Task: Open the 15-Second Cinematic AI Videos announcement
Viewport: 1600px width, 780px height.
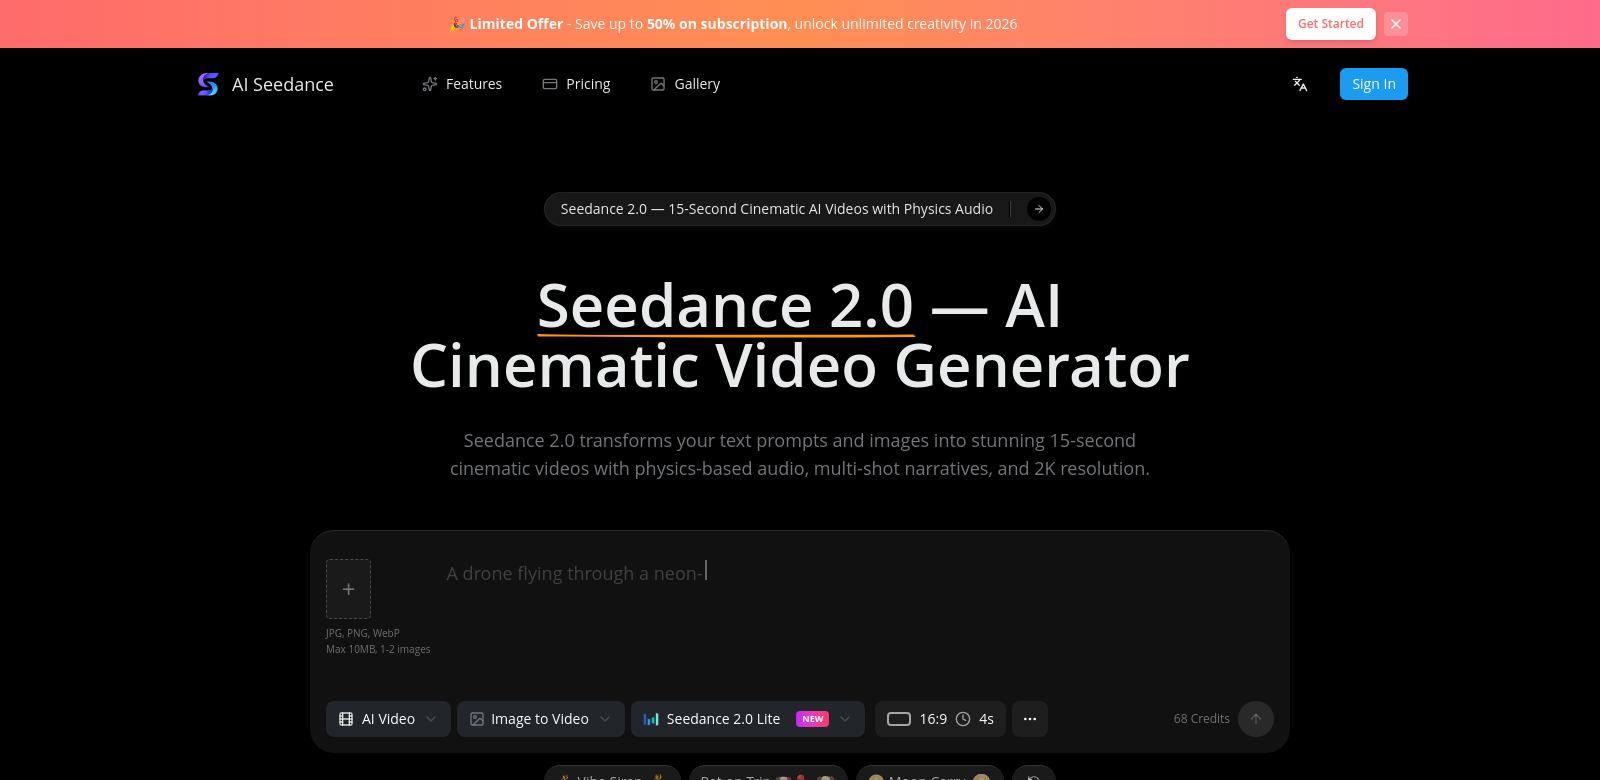Action: click(800, 209)
